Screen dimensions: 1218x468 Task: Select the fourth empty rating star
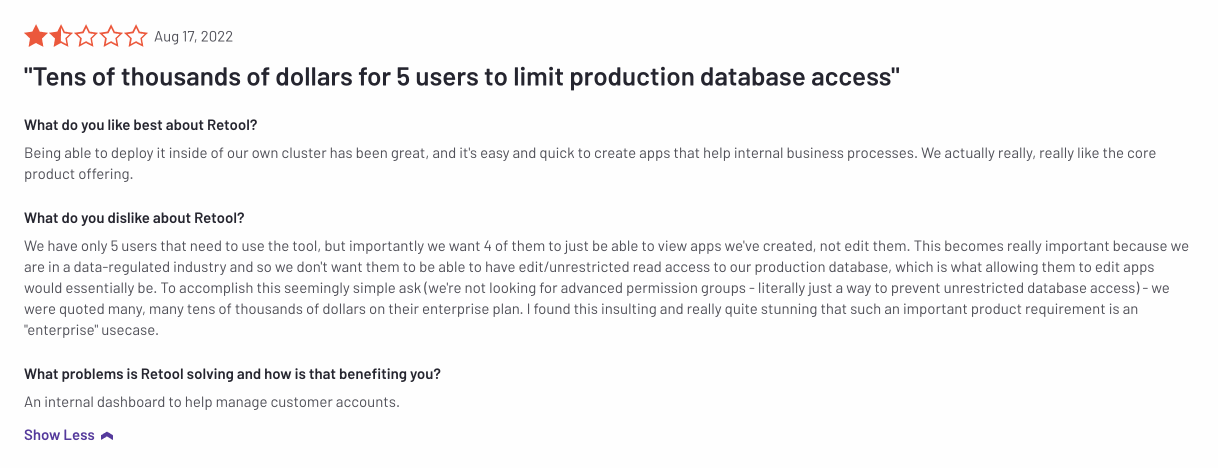[x=110, y=37]
